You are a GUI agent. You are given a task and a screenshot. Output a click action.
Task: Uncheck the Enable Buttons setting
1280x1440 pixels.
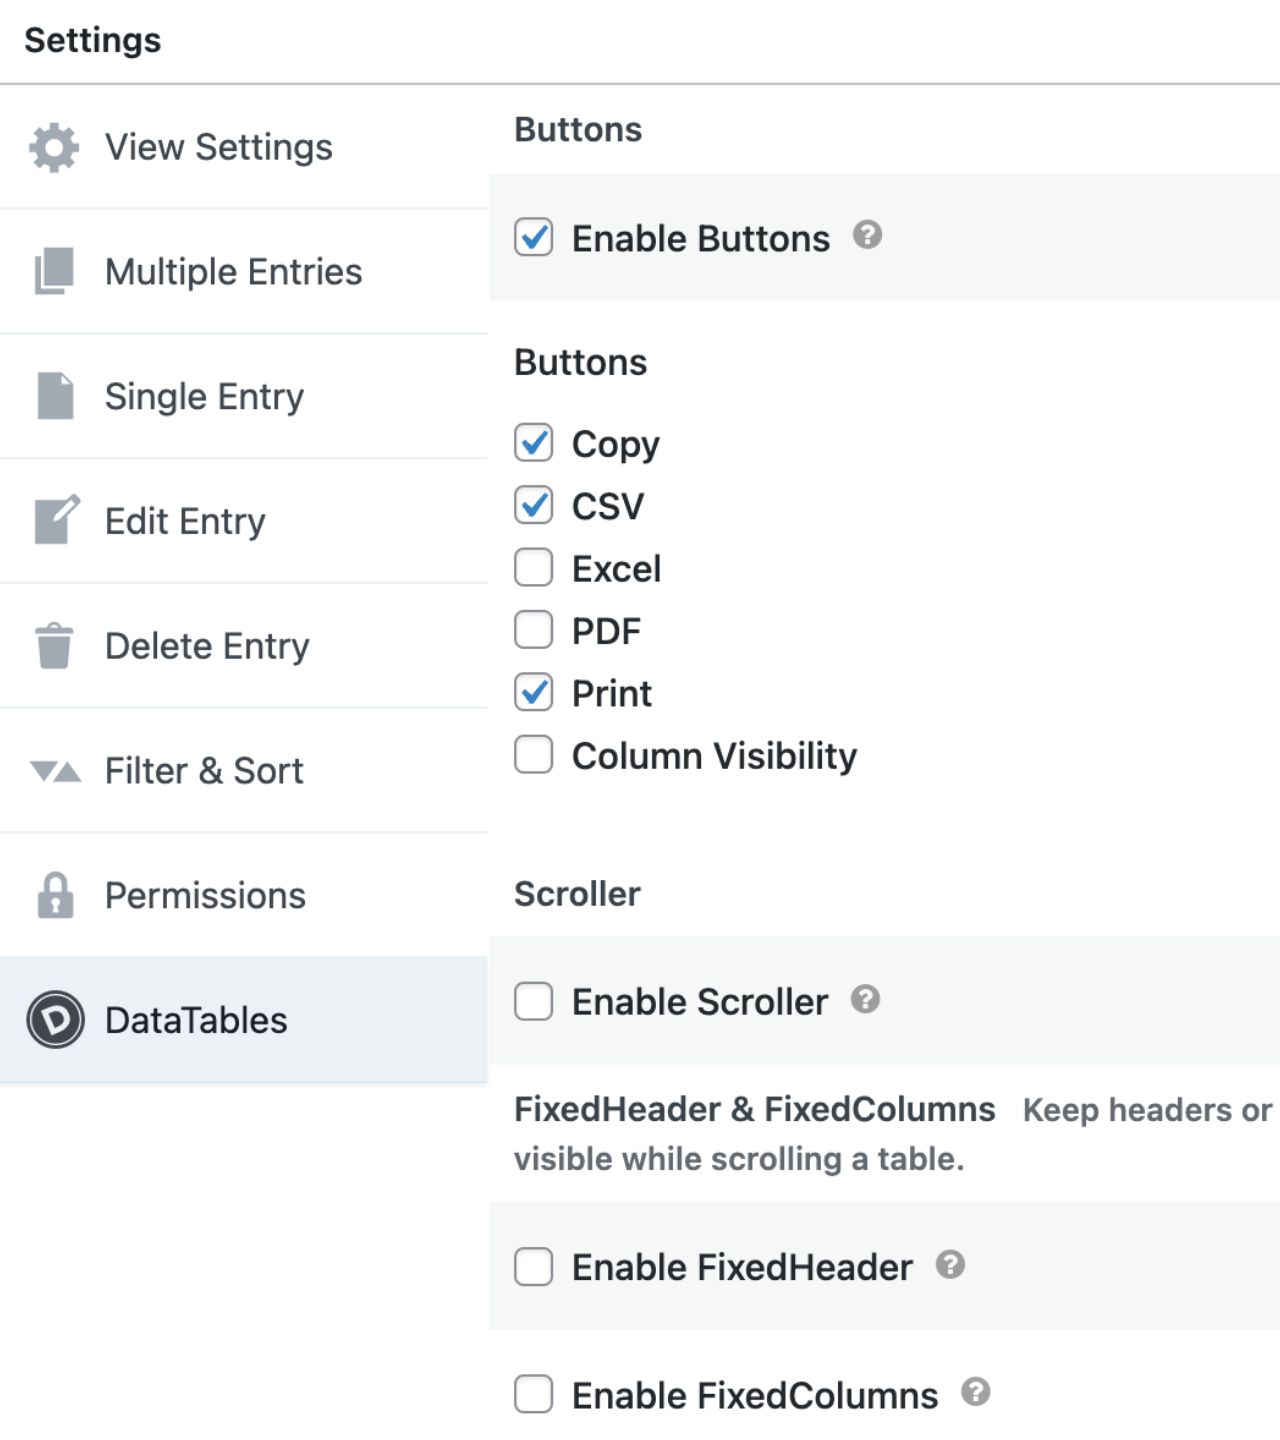tap(534, 237)
